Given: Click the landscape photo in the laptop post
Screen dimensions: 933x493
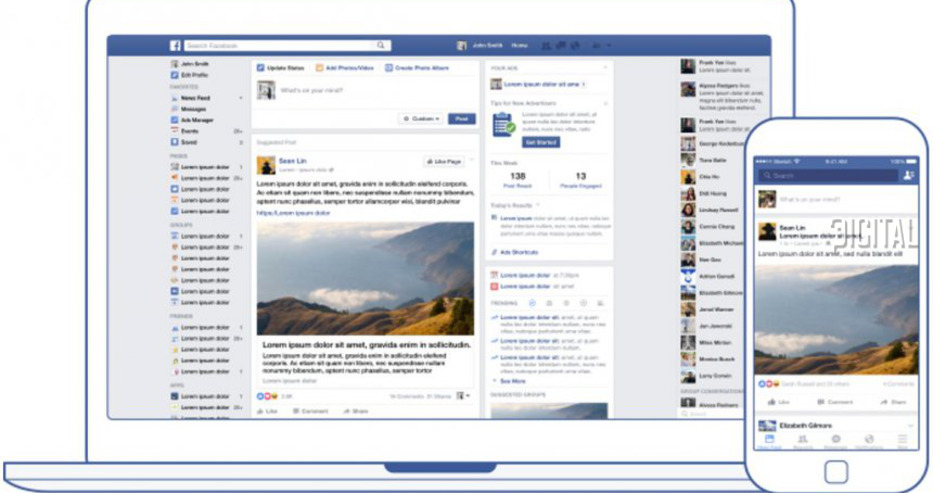Looking at the screenshot, I should coord(365,278).
